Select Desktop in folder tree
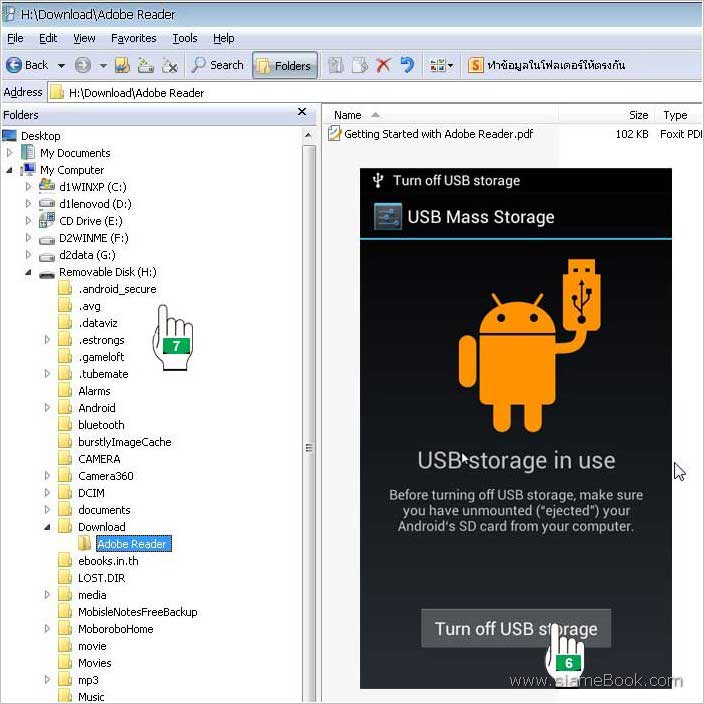Screen dimensions: 704x704 [x=40, y=136]
